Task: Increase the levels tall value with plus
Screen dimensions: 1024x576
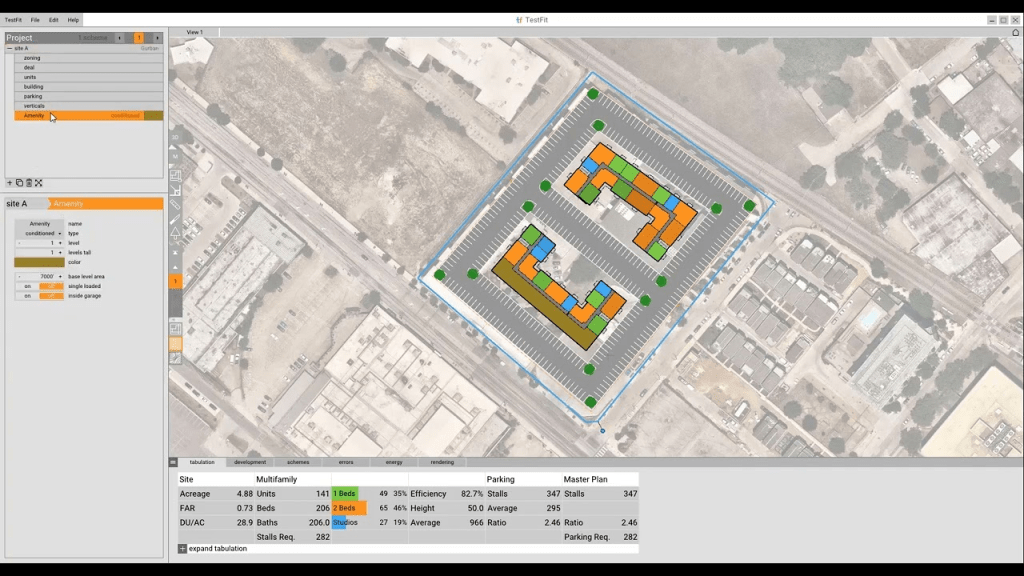Action: coord(60,253)
